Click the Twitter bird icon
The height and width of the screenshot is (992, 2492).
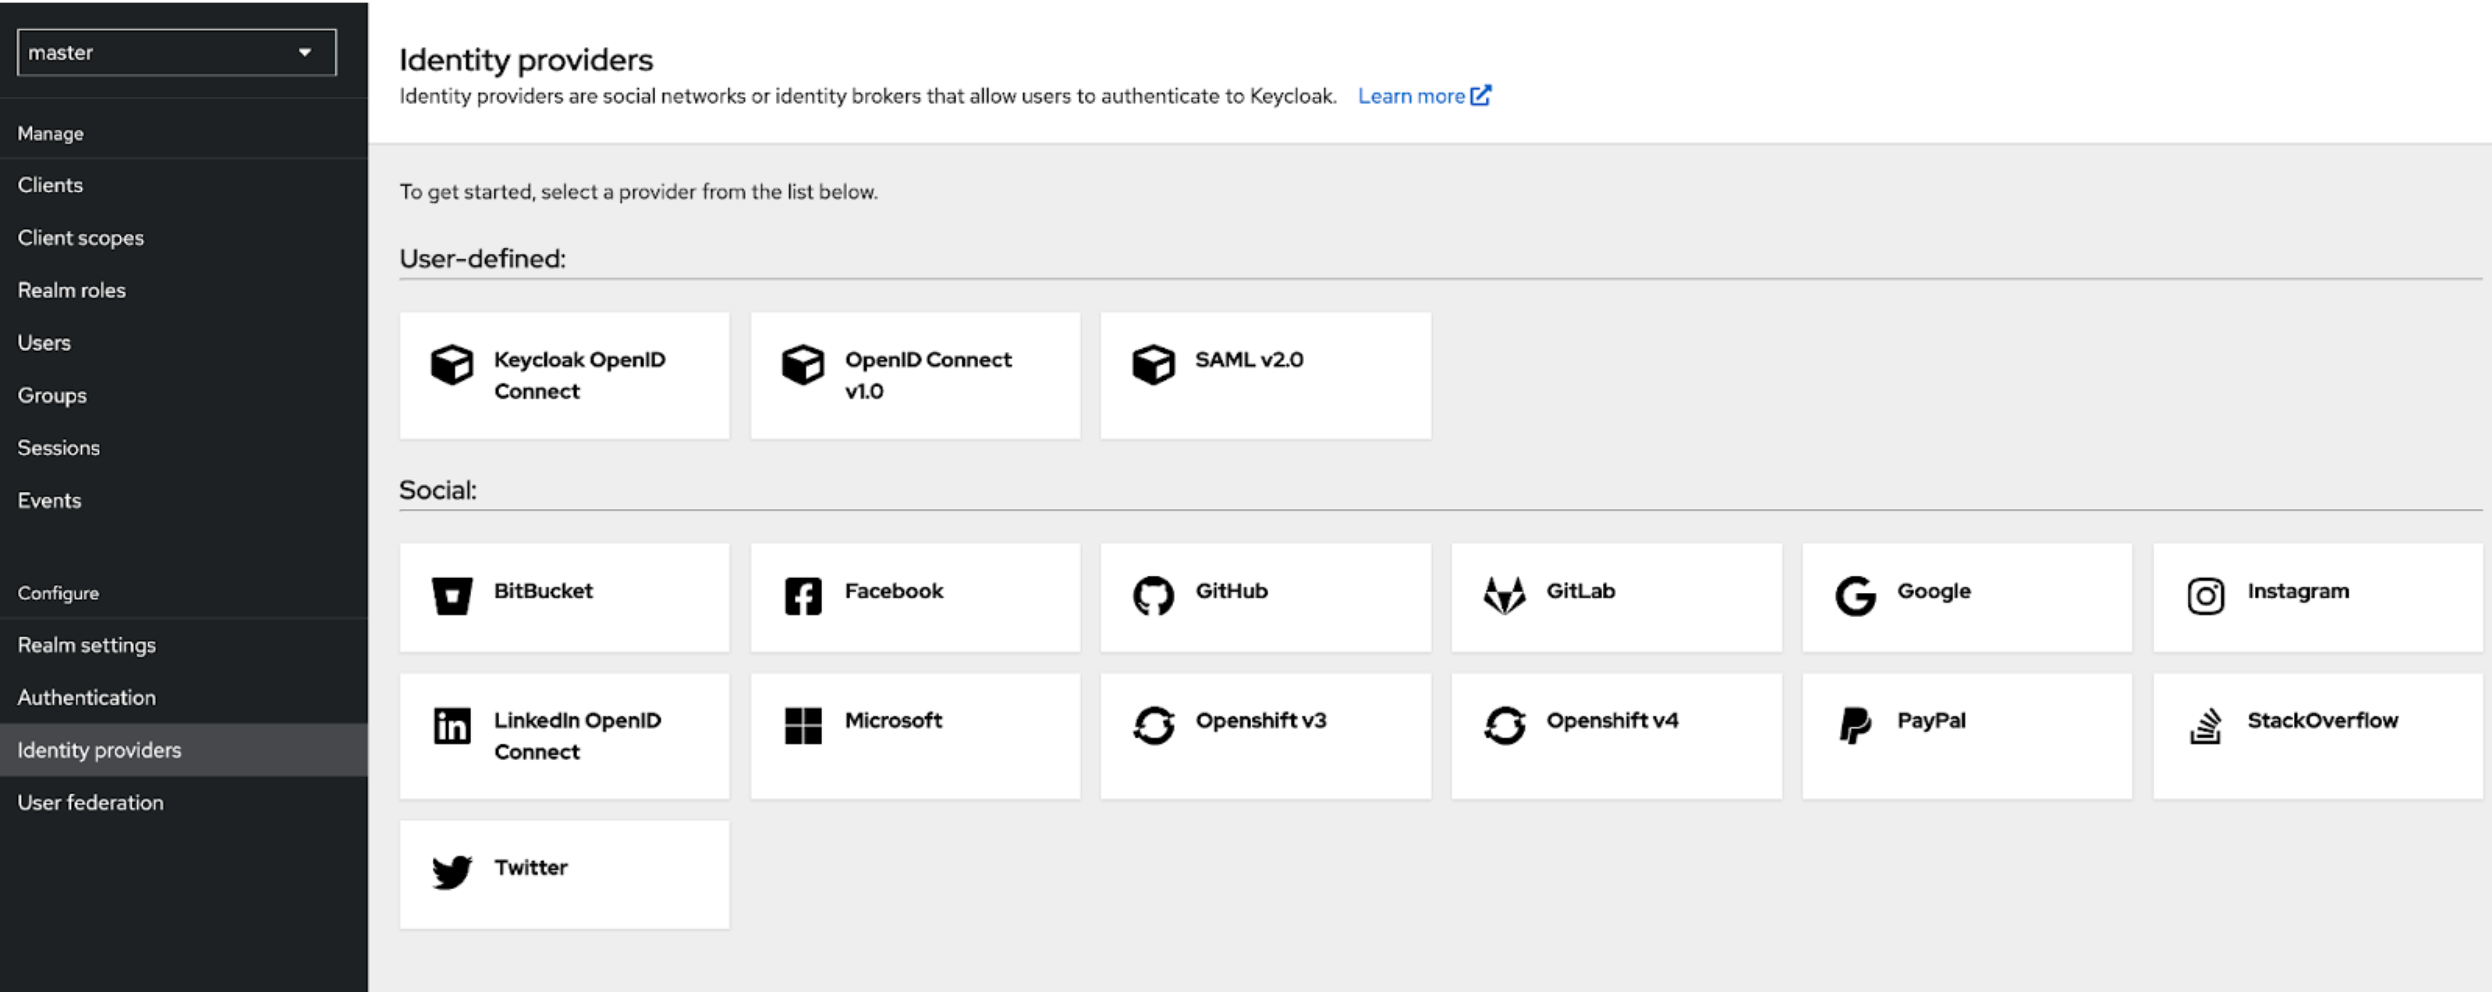[452, 871]
